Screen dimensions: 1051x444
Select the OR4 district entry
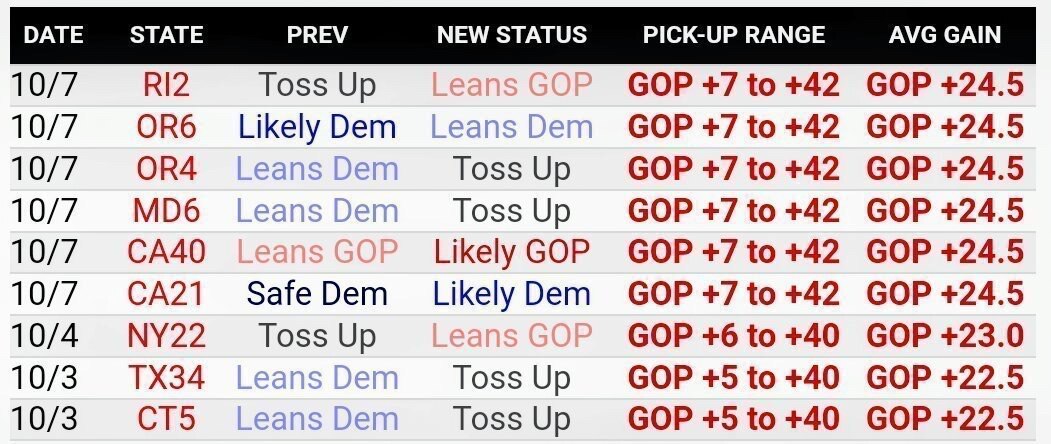tap(166, 168)
